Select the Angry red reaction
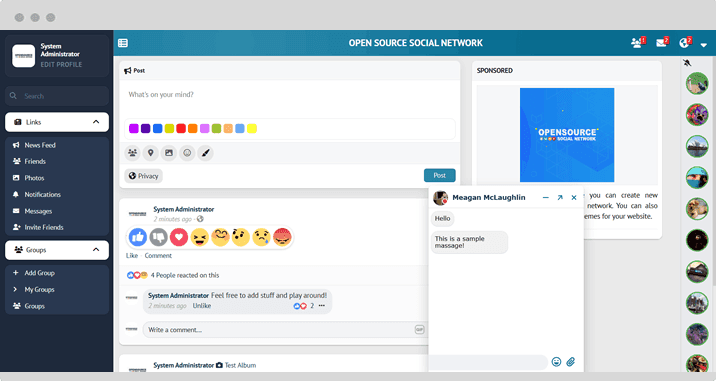The image size is (716, 381). point(282,237)
